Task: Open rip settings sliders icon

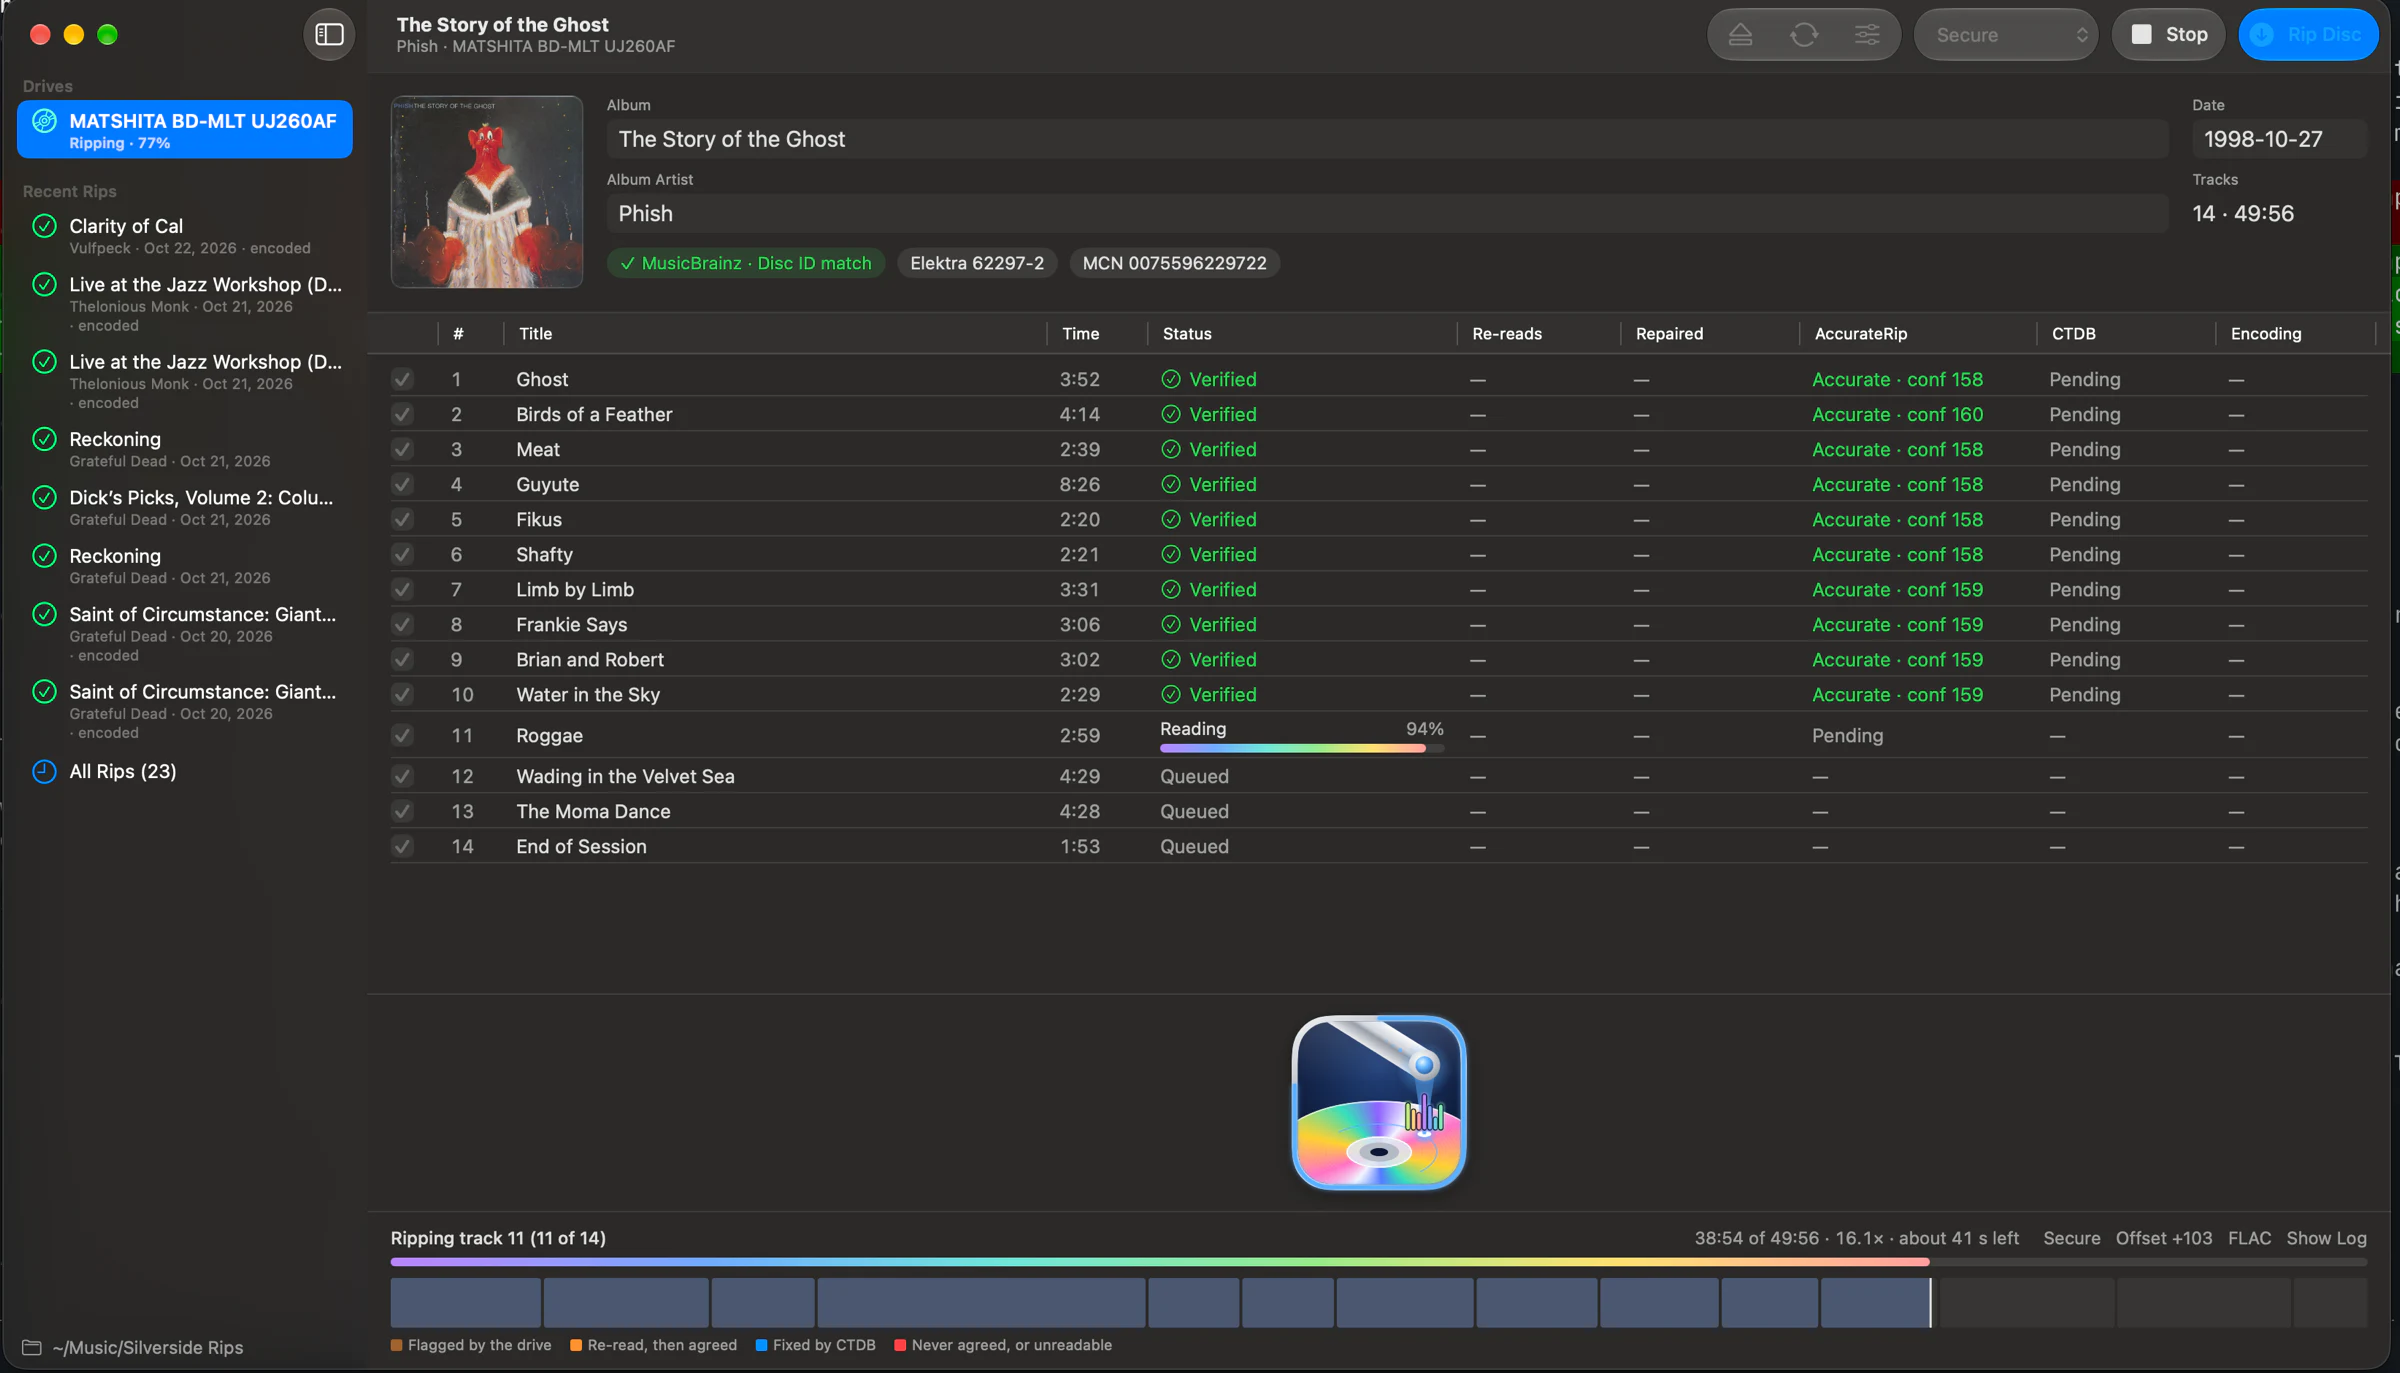Action: 1867,35
